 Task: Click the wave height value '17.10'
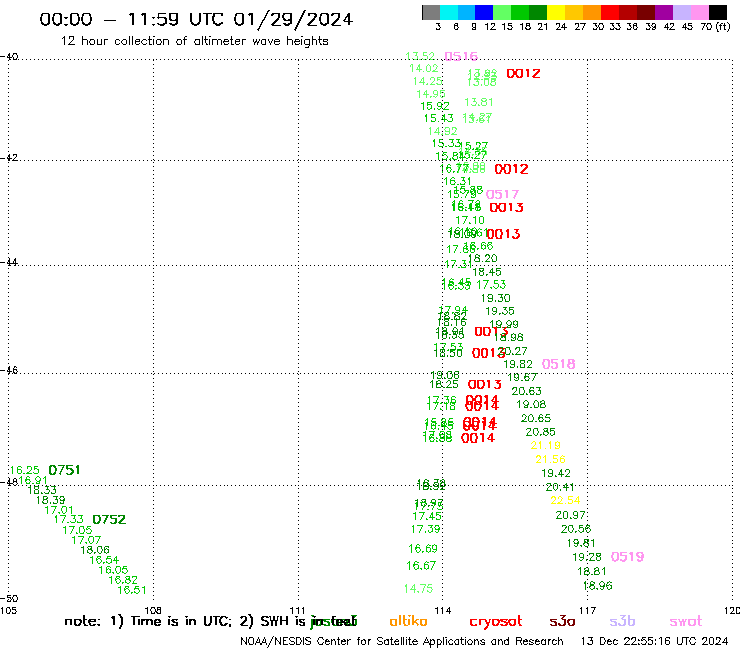[470, 220]
